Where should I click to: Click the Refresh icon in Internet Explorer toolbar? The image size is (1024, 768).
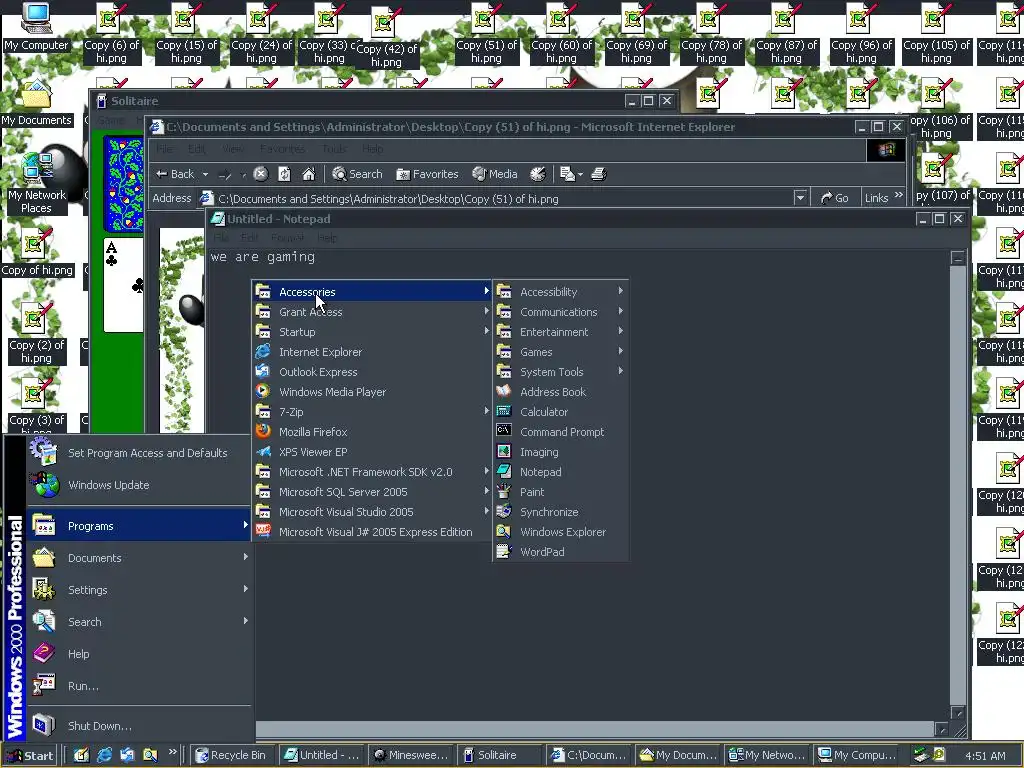coord(284,174)
